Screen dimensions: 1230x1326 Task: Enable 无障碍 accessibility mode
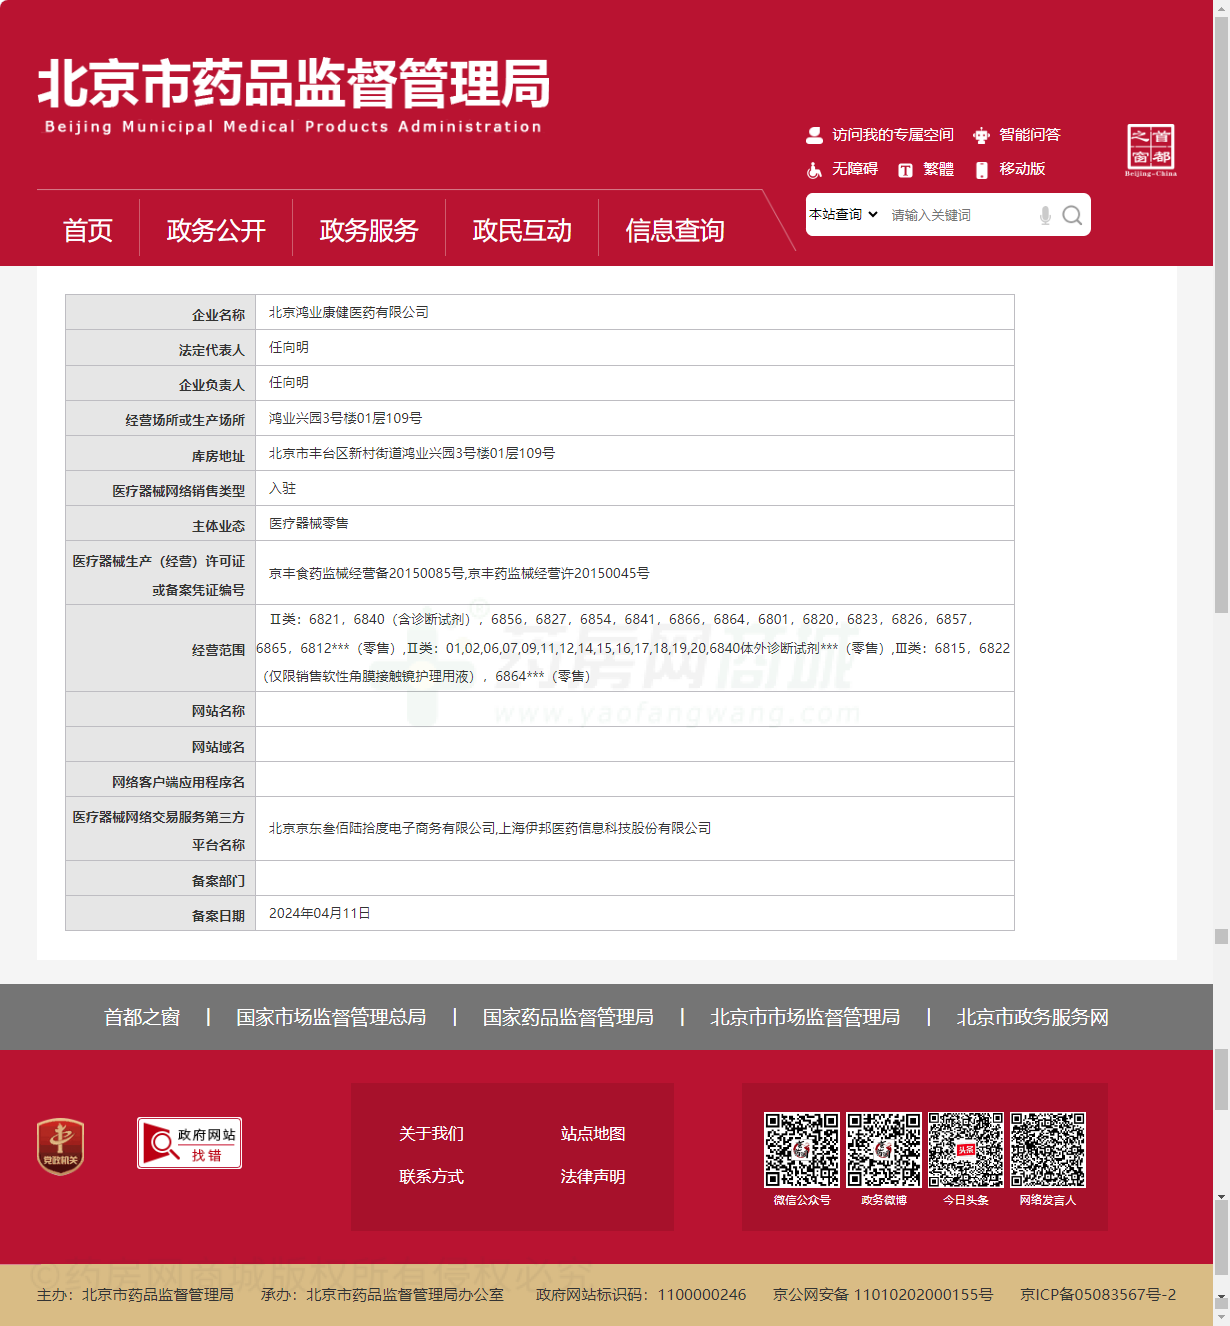point(843,169)
